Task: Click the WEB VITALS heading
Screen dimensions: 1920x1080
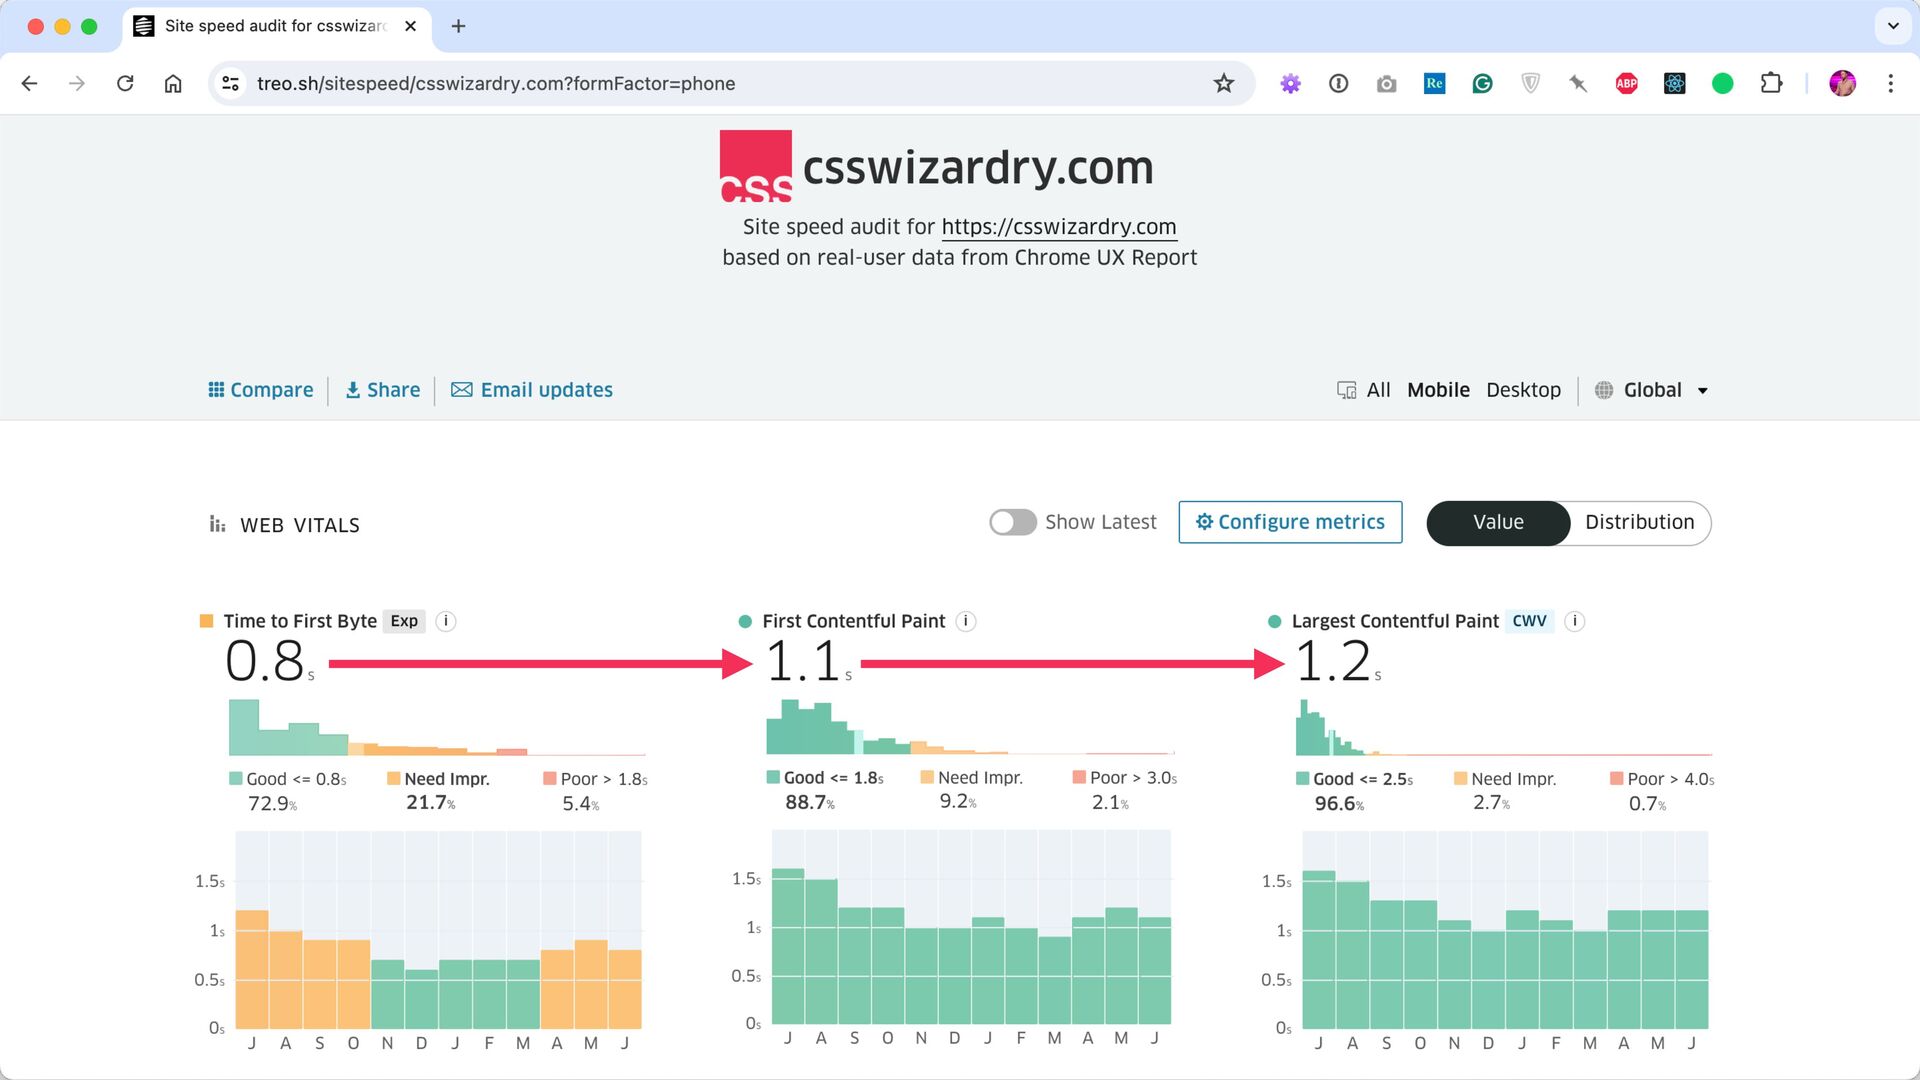Action: (x=299, y=525)
